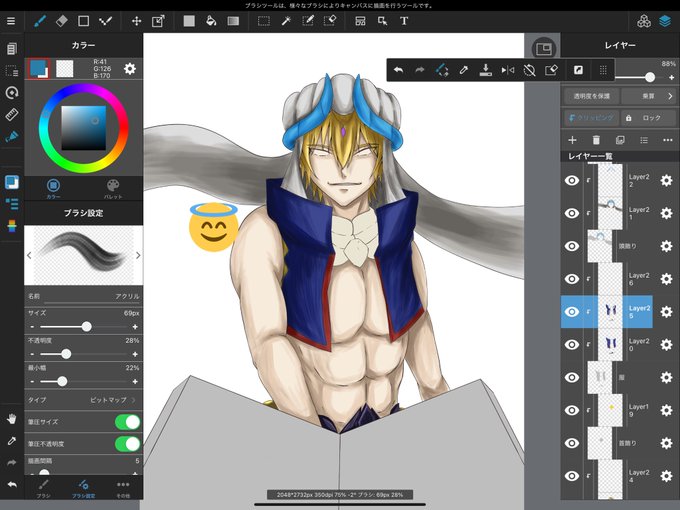Image resolution: width=680 pixels, height=510 pixels.
Task: Open layer more options ellipsis
Action: click(x=667, y=140)
